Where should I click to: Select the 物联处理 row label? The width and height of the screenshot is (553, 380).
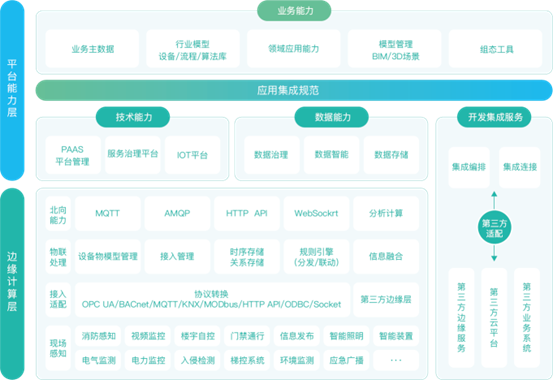coord(58,257)
